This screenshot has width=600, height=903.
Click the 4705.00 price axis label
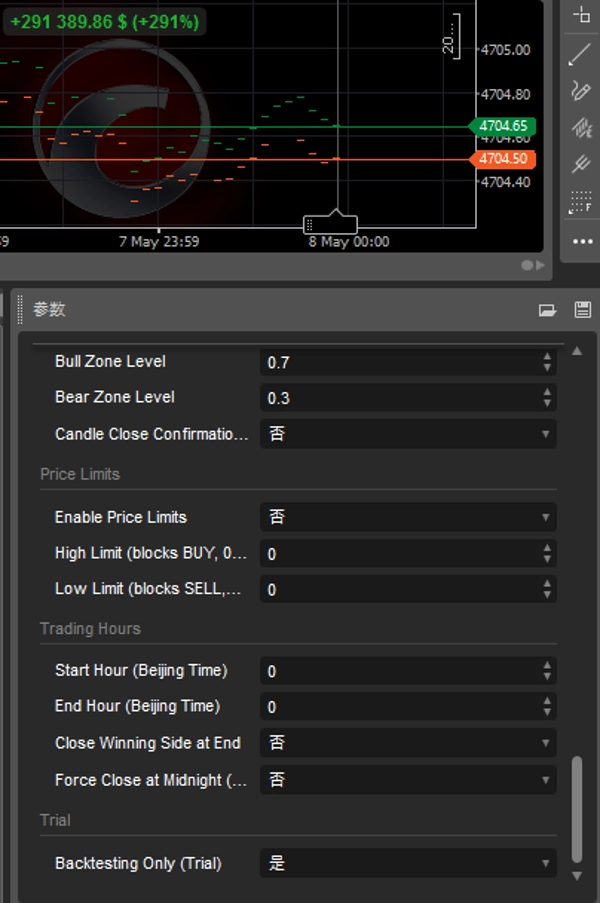tap(506, 50)
